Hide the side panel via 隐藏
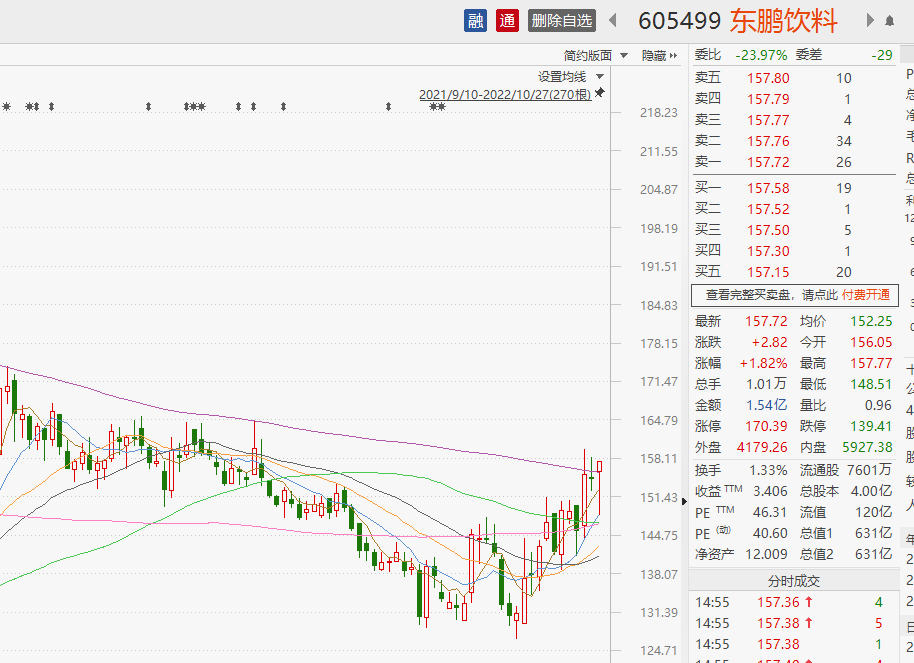The height and width of the screenshot is (663, 914). click(x=658, y=56)
